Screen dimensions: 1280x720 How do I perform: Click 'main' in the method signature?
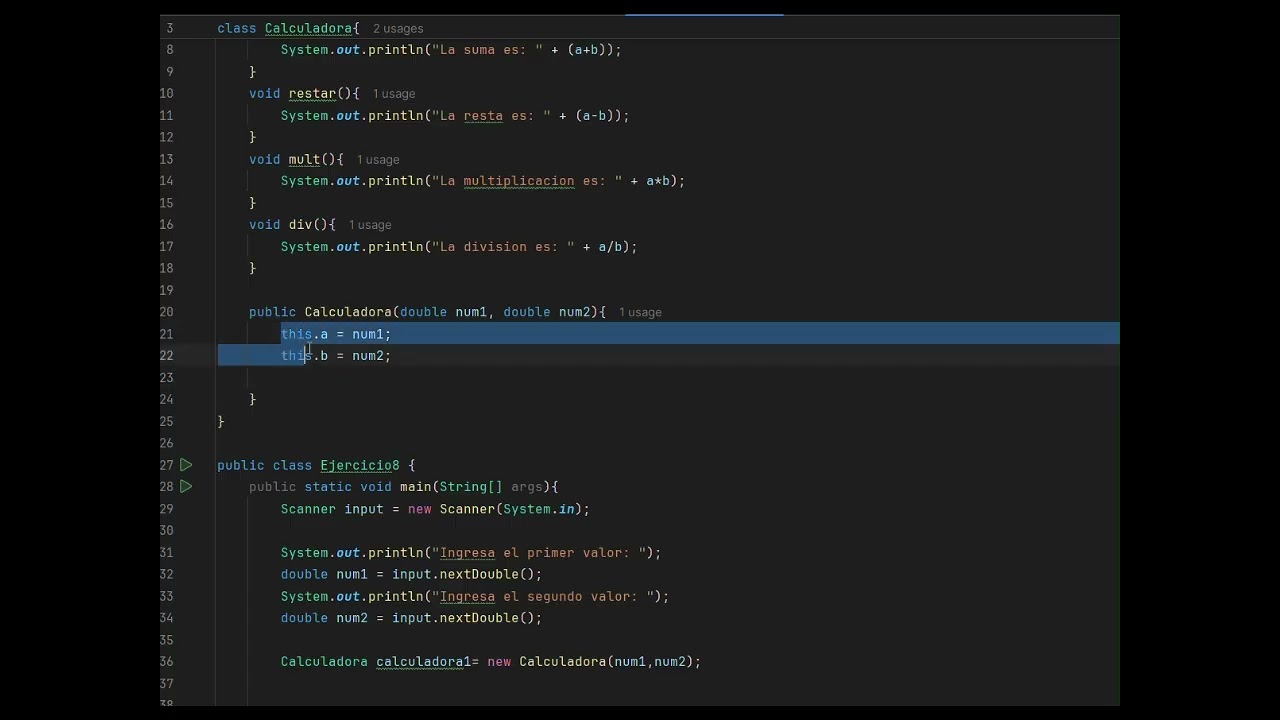(x=415, y=487)
